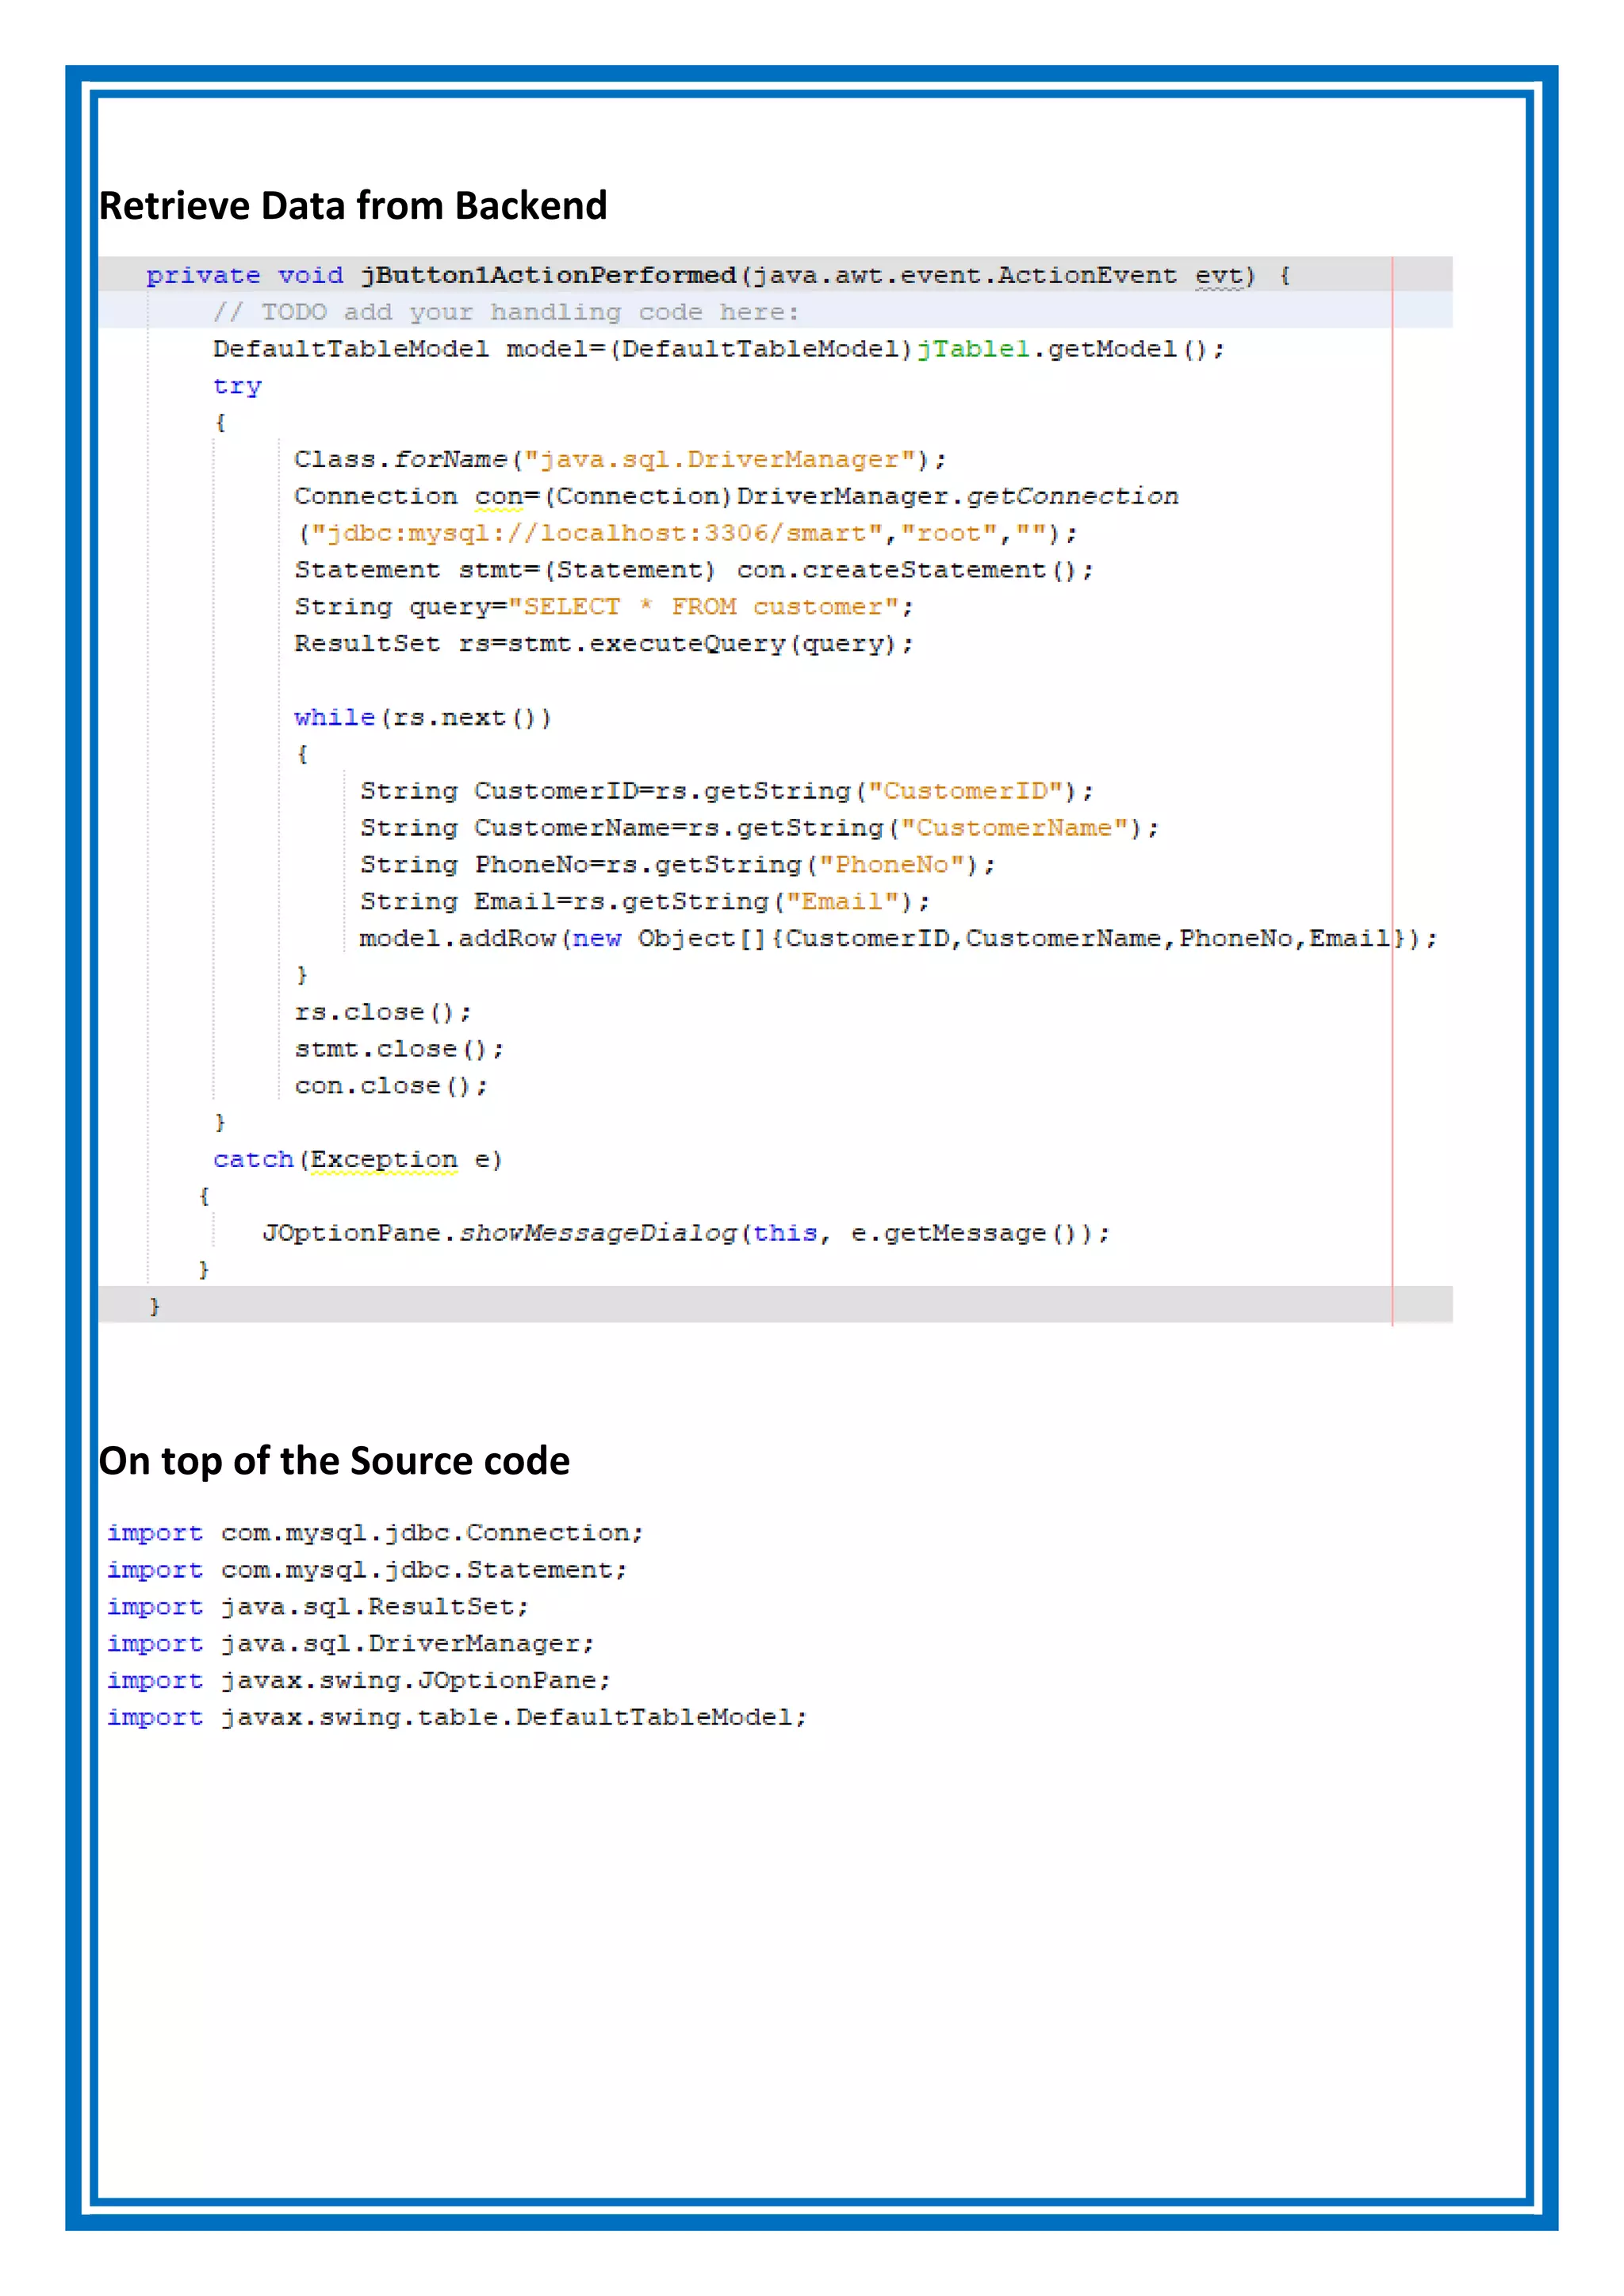Click the 'Retrieve Data from Backend' heading
Screen dimensions: 1624x2296
(352, 205)
